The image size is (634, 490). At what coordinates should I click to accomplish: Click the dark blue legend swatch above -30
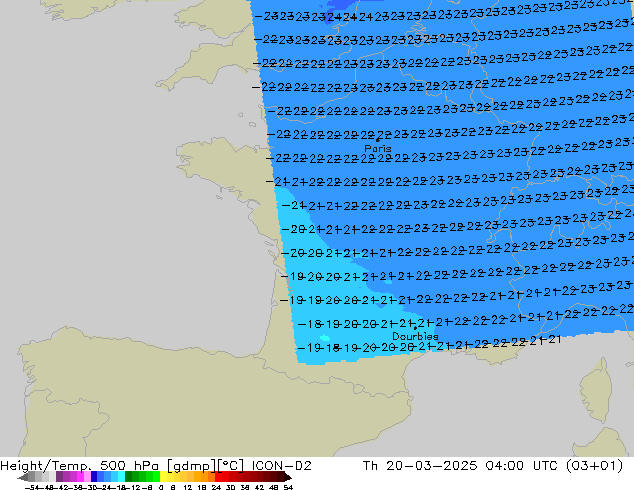(x=94, y=477)
